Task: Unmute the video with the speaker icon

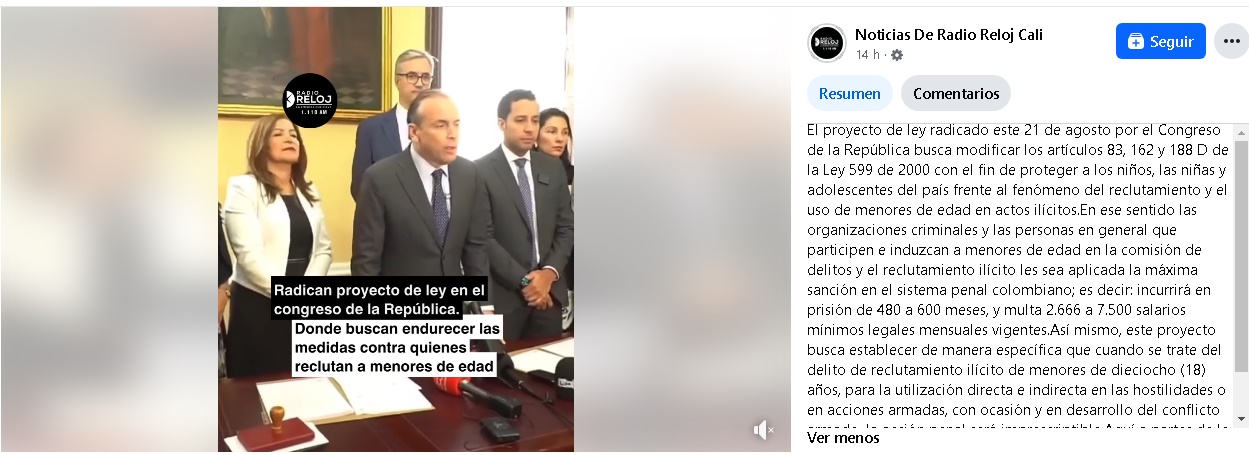Action: [764, 430]
